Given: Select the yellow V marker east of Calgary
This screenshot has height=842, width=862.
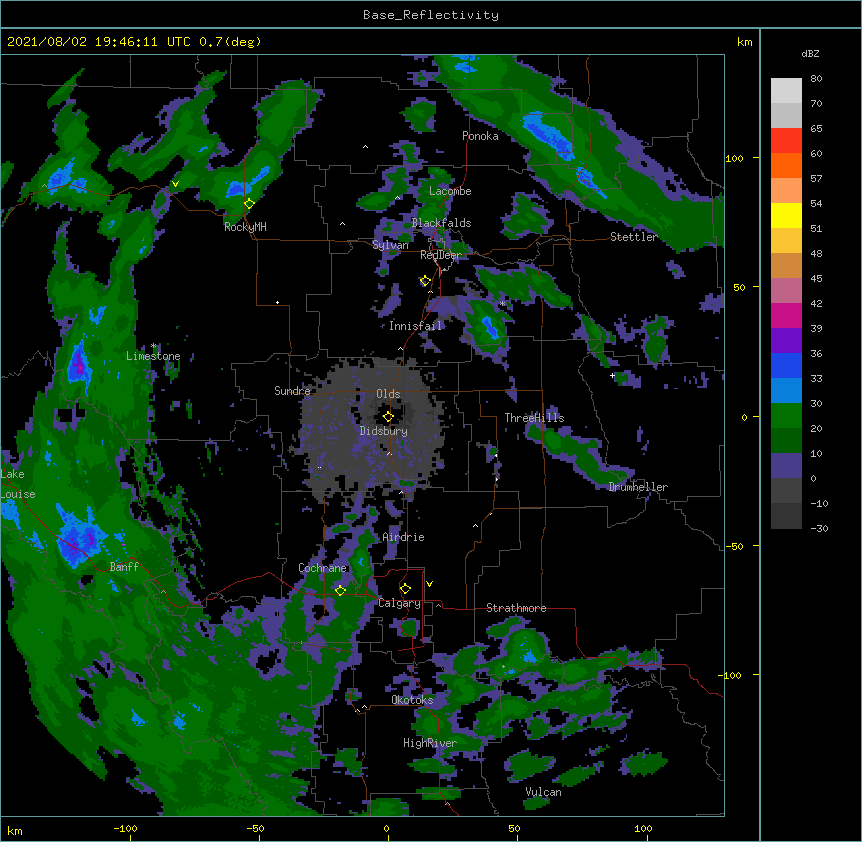Looking at the screenshot, I should click(429, 584).
